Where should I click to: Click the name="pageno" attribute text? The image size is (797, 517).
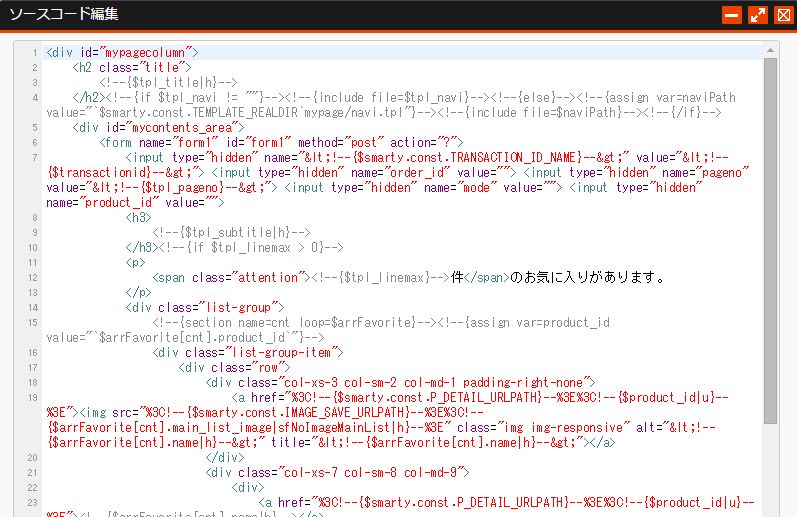[706, 172]
